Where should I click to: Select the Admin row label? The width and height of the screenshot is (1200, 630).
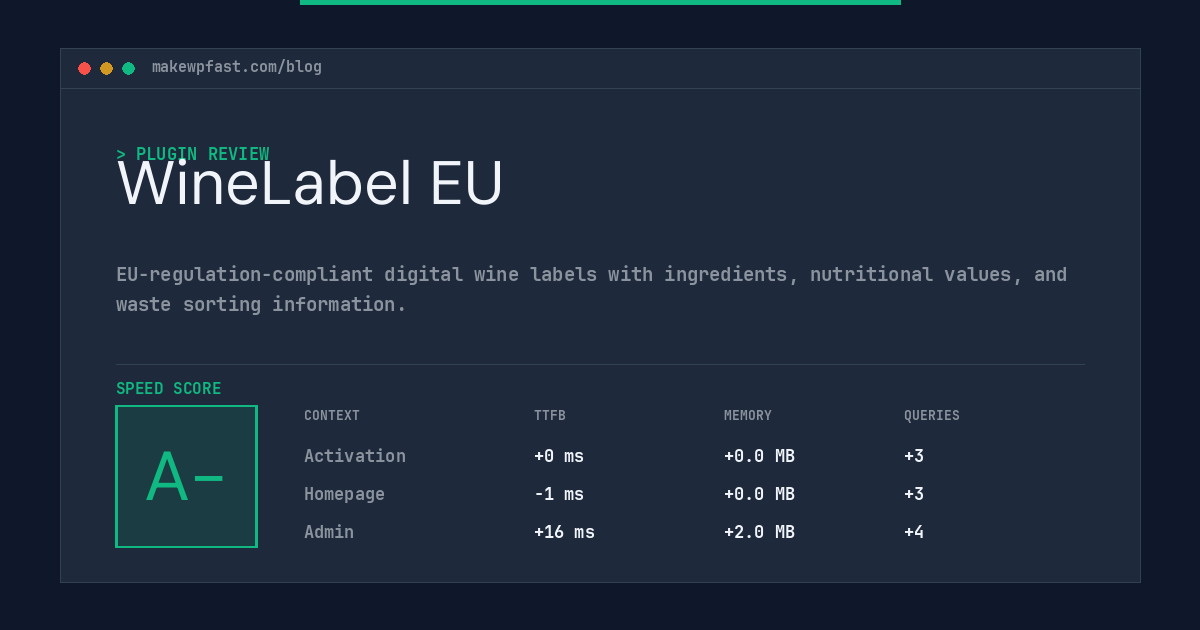click(329, 532)
